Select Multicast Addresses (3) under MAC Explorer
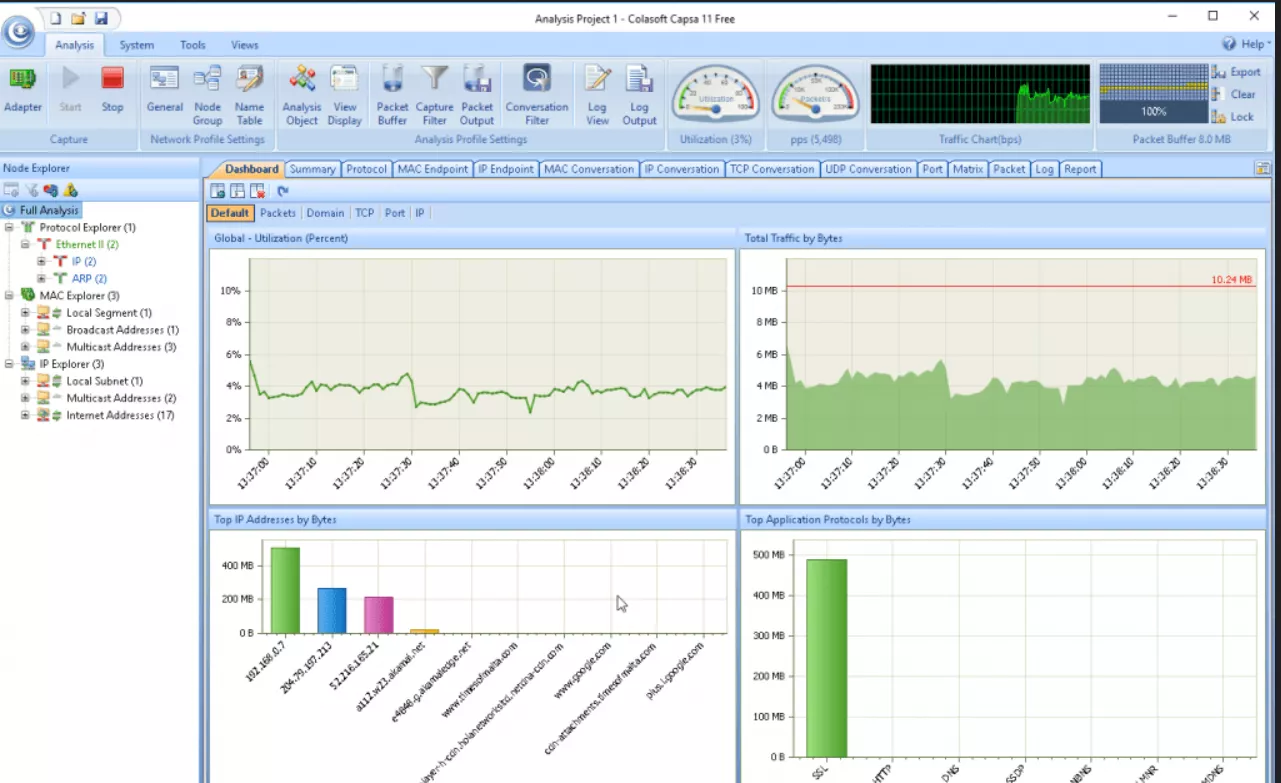1281x783 pixels. pos(121,347)
